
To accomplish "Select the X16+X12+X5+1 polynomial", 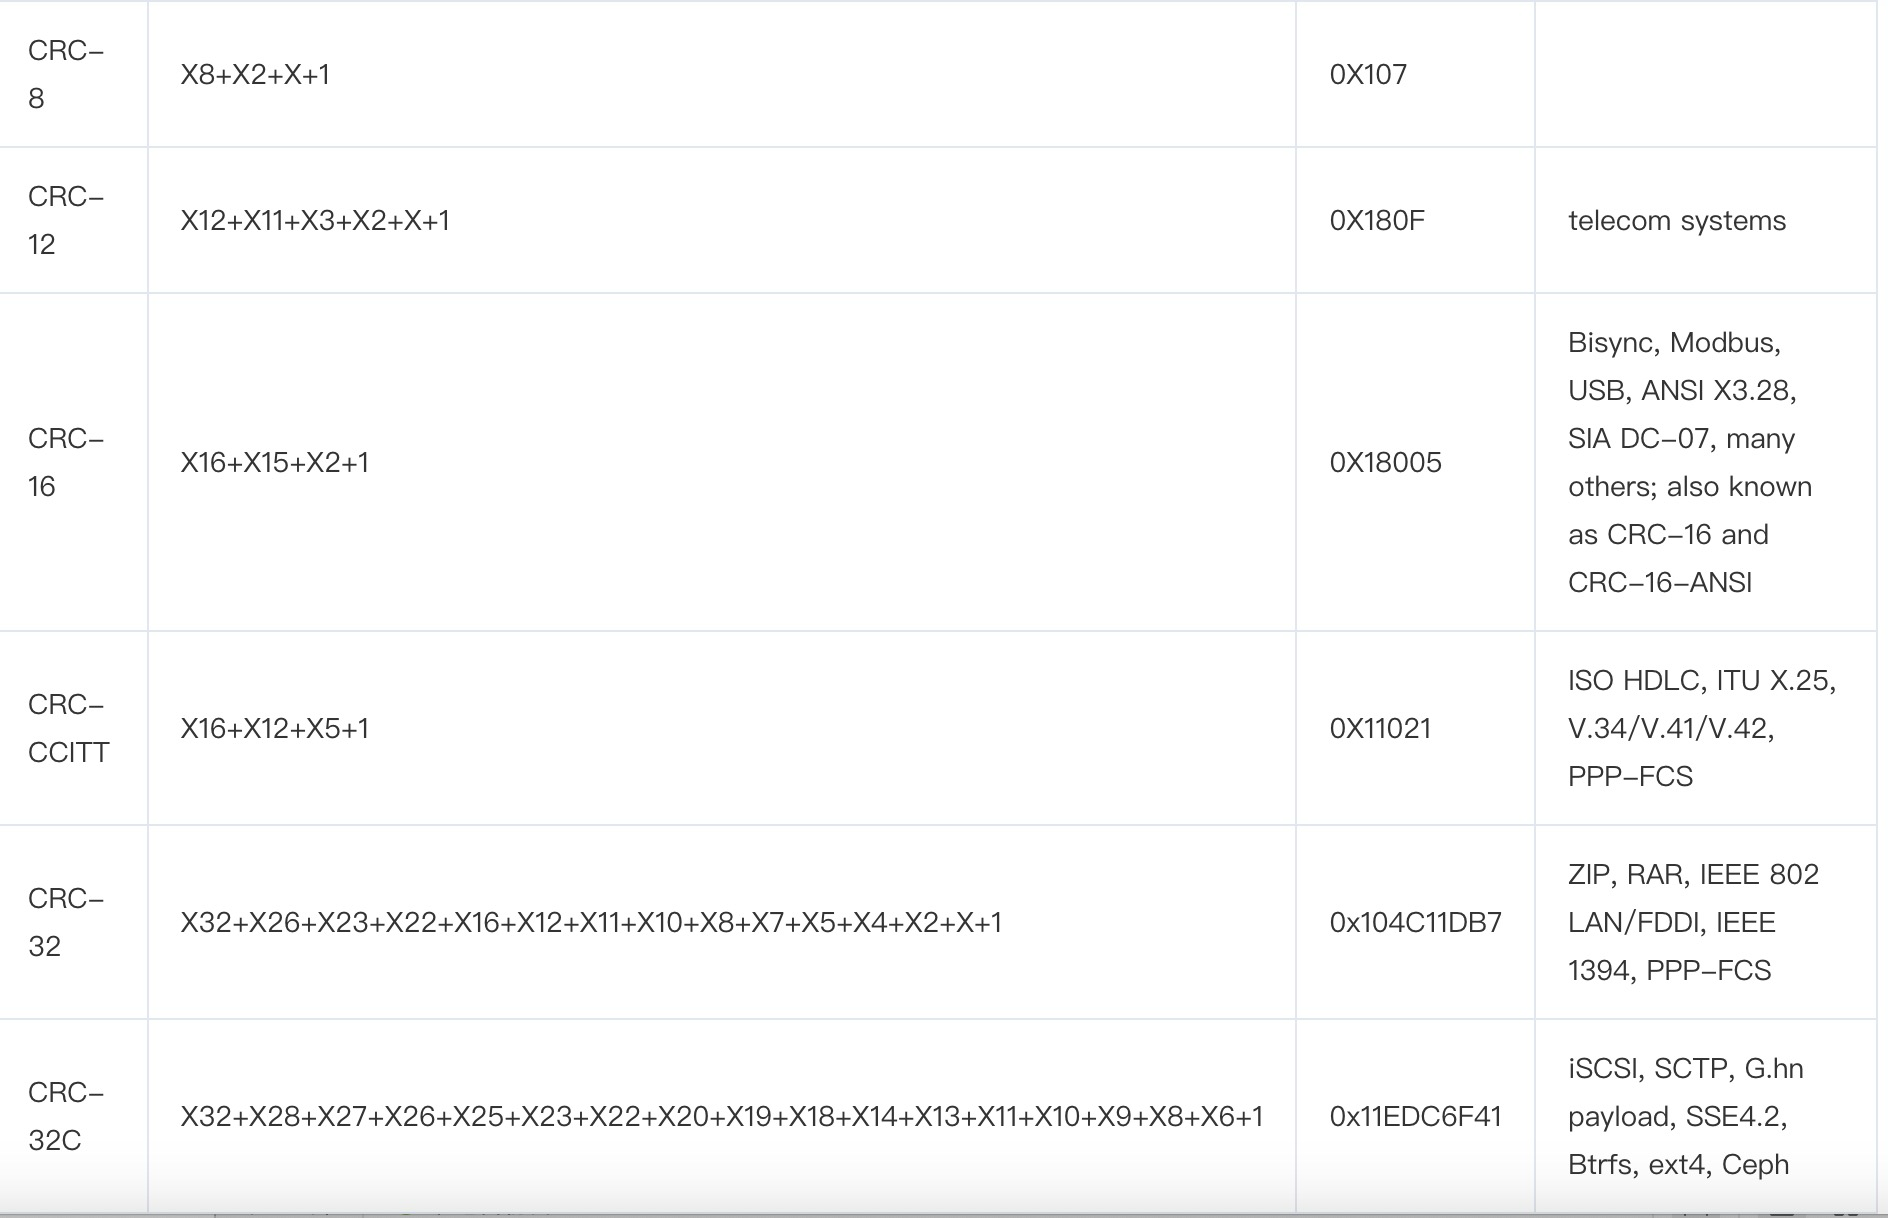I will pos(275,728).
